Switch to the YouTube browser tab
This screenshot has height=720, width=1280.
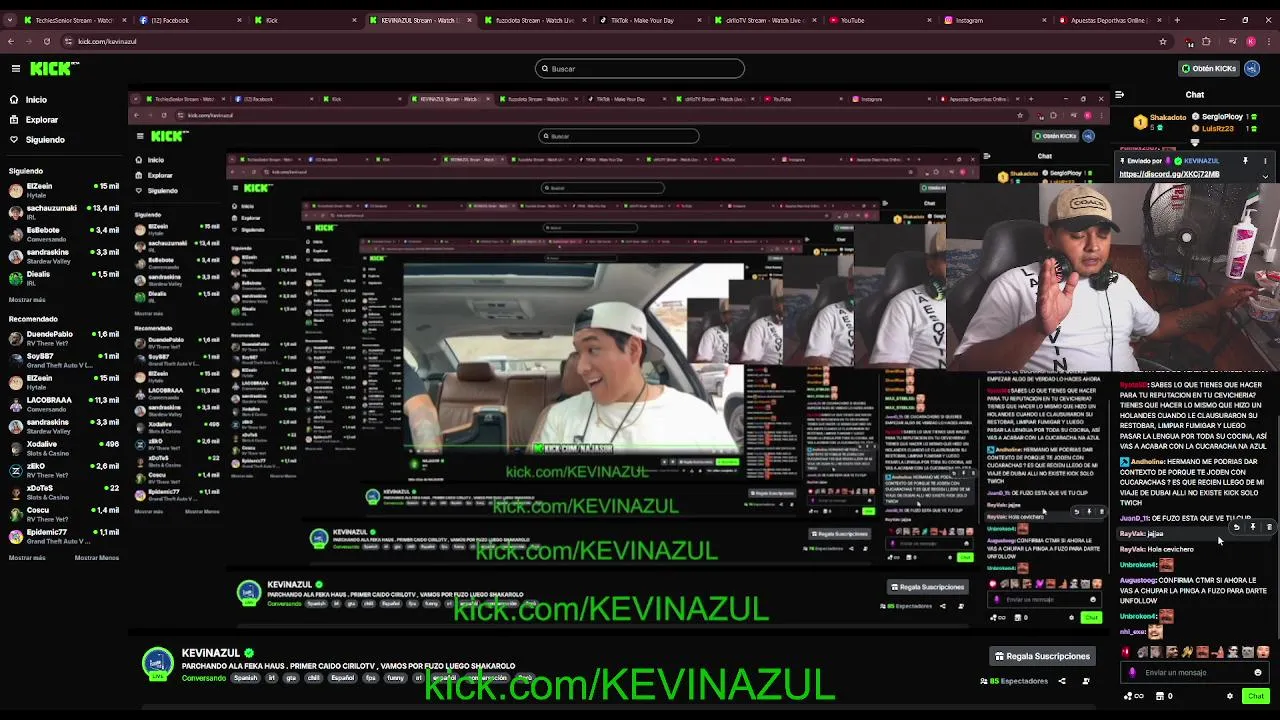[882, 20]
